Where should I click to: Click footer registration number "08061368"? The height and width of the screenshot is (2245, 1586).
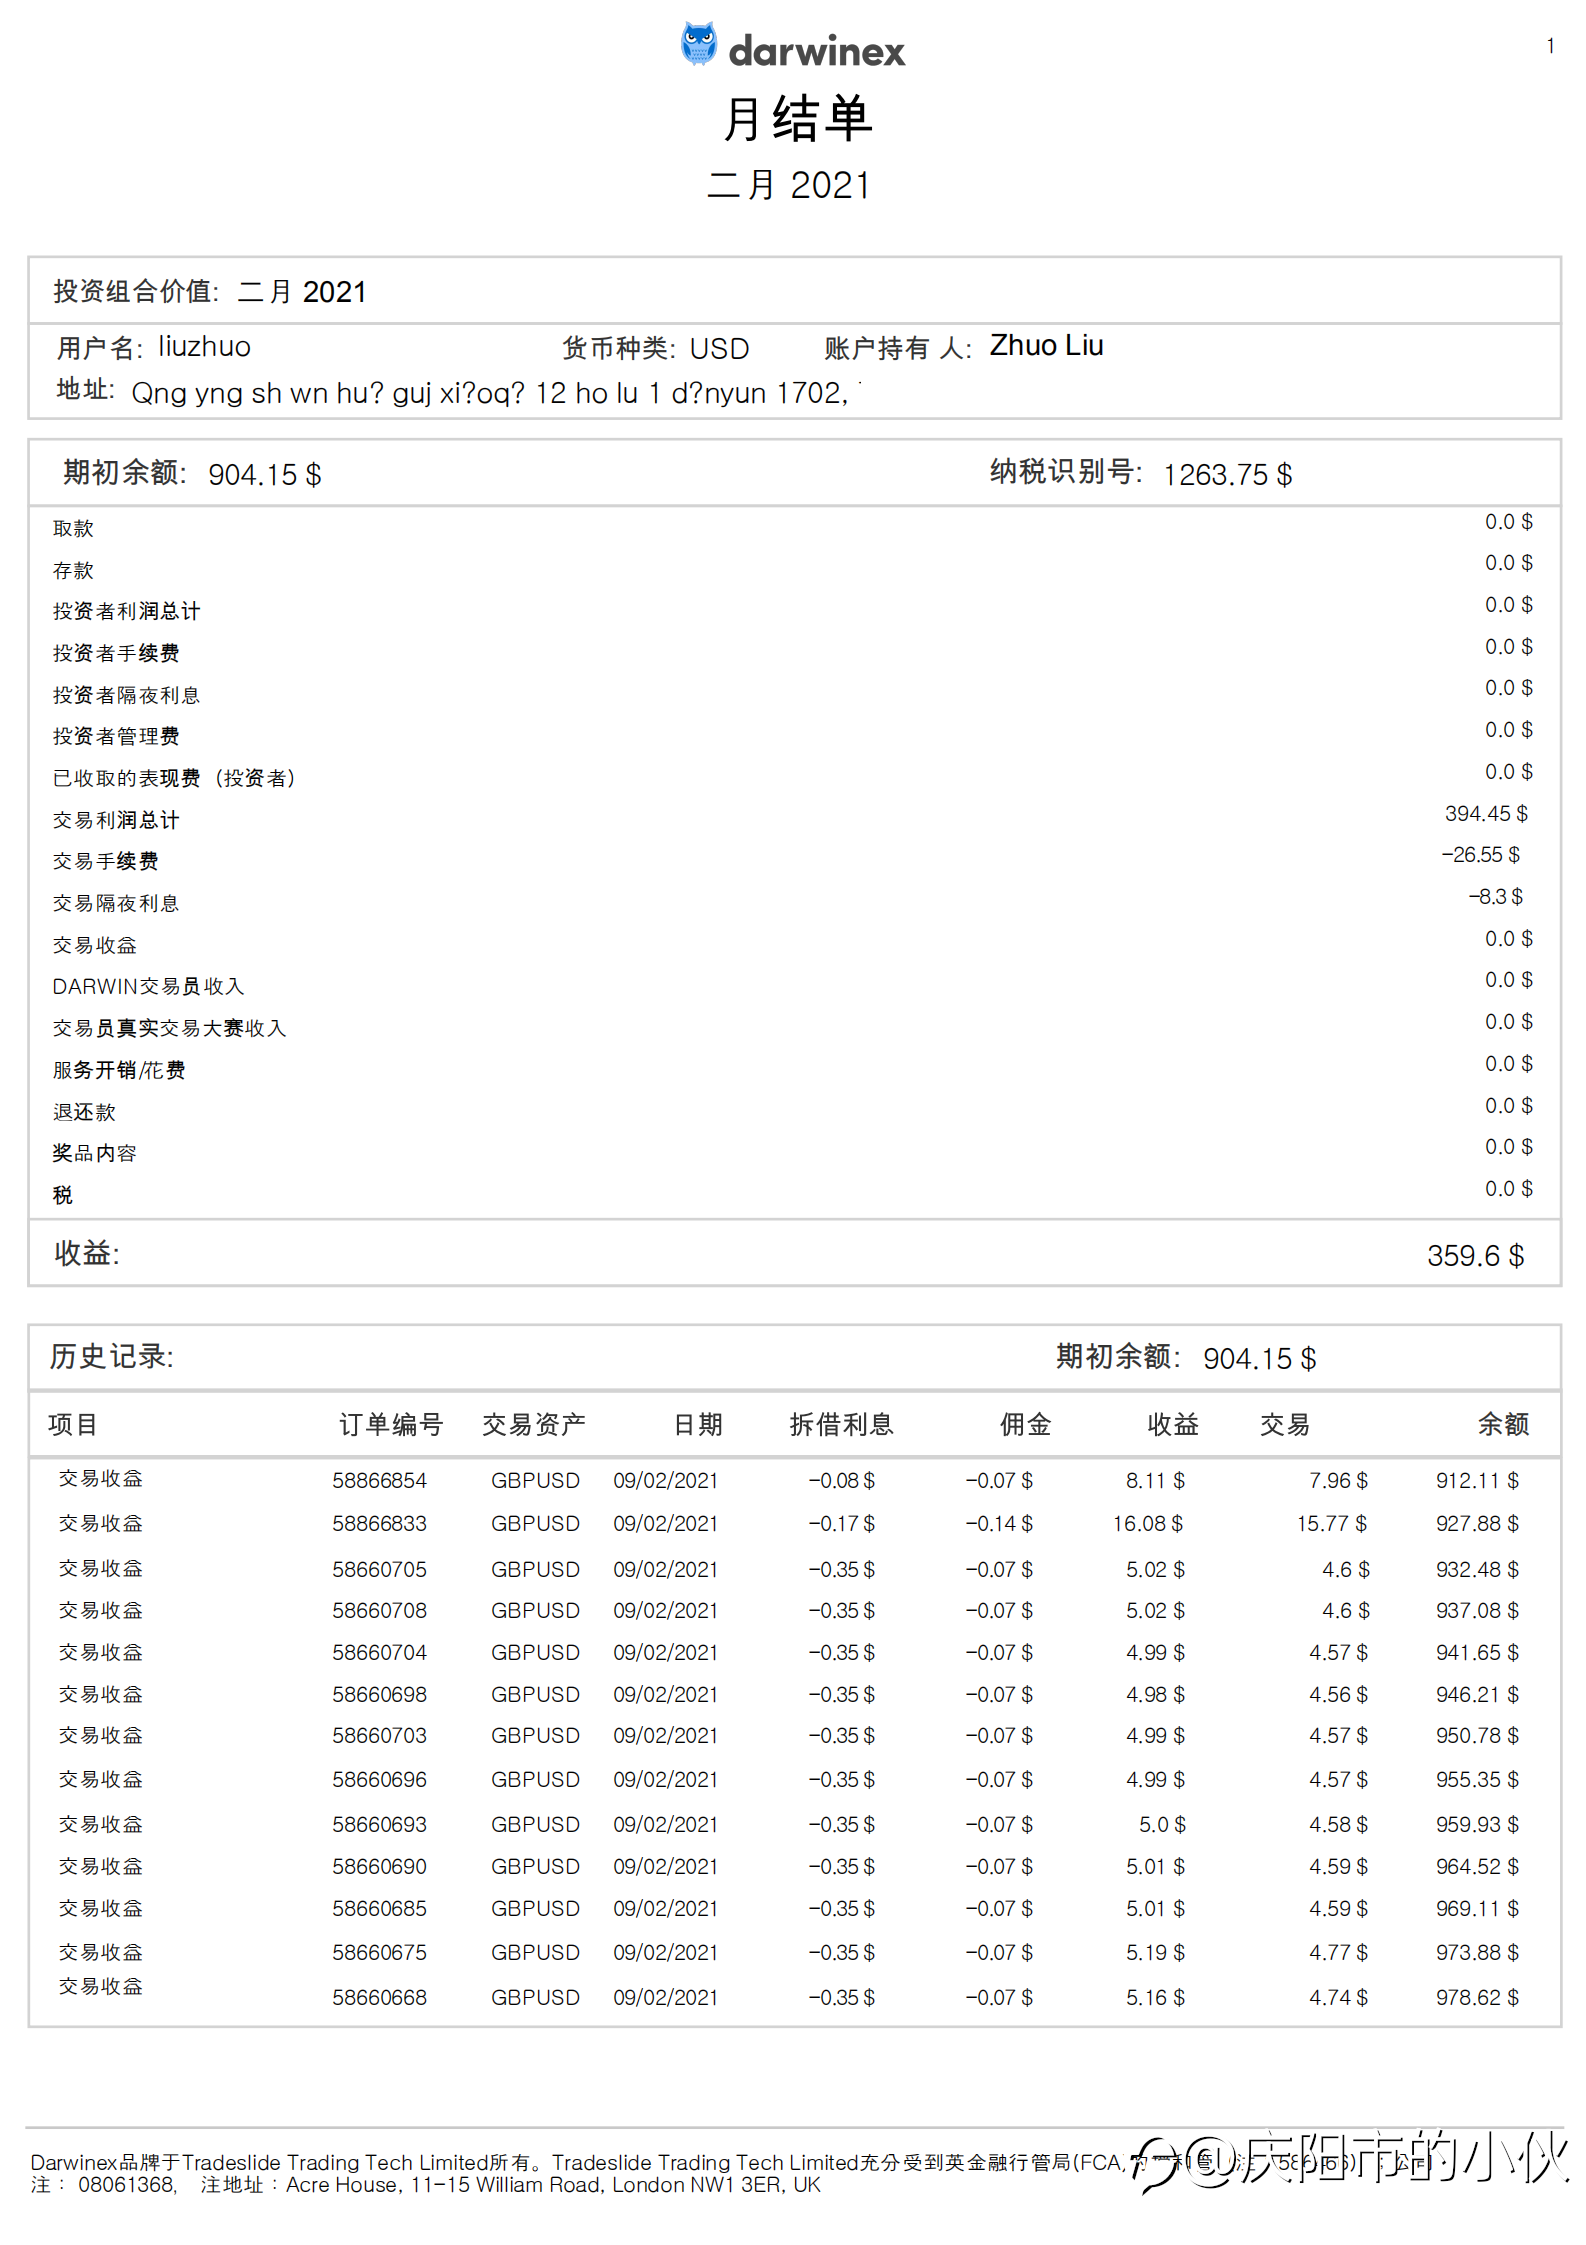pyautogui.click(x=127, y=2184)
